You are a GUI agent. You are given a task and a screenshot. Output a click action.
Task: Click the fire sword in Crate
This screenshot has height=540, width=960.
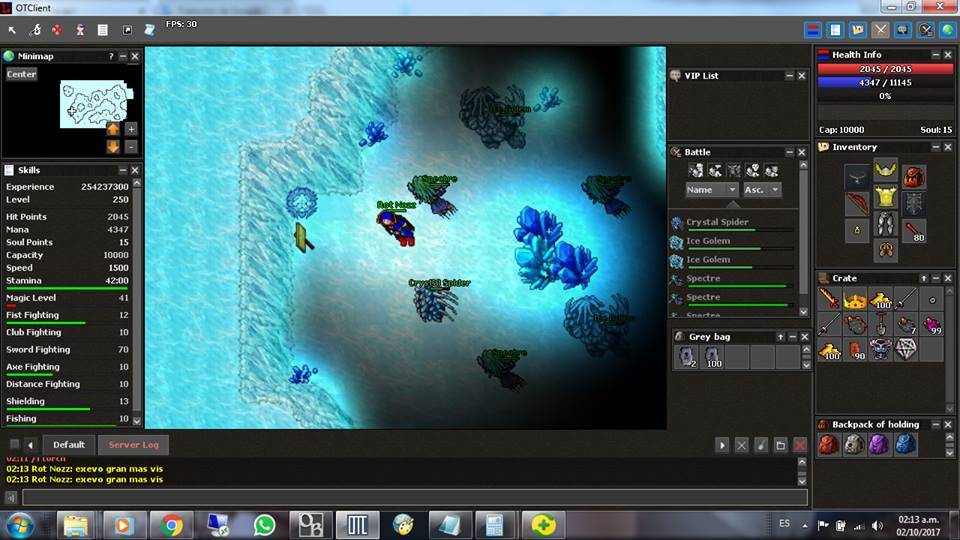pos(829,299)
